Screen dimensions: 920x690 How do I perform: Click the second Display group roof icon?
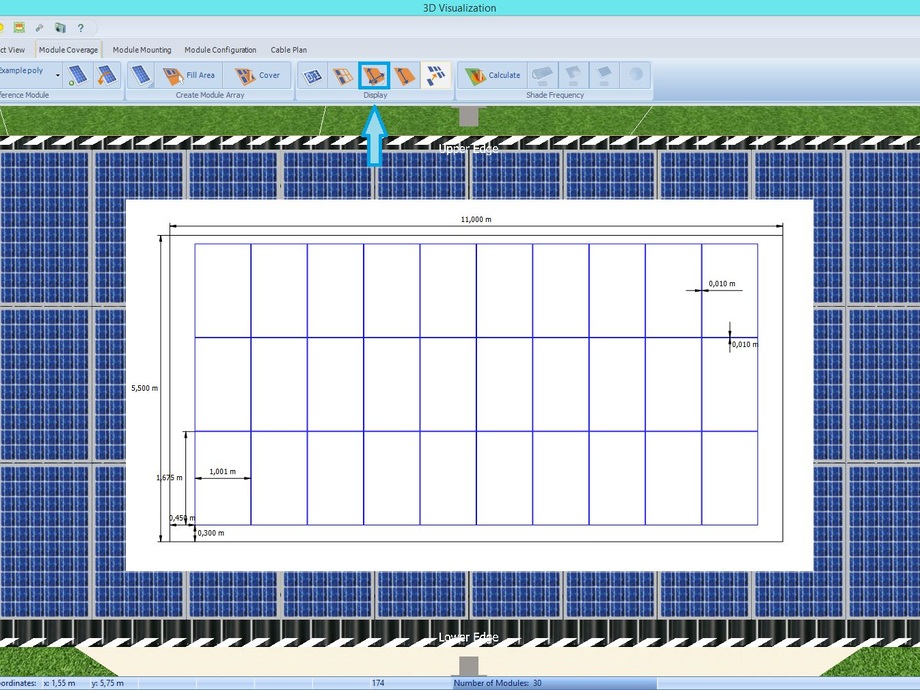[343, 75]
